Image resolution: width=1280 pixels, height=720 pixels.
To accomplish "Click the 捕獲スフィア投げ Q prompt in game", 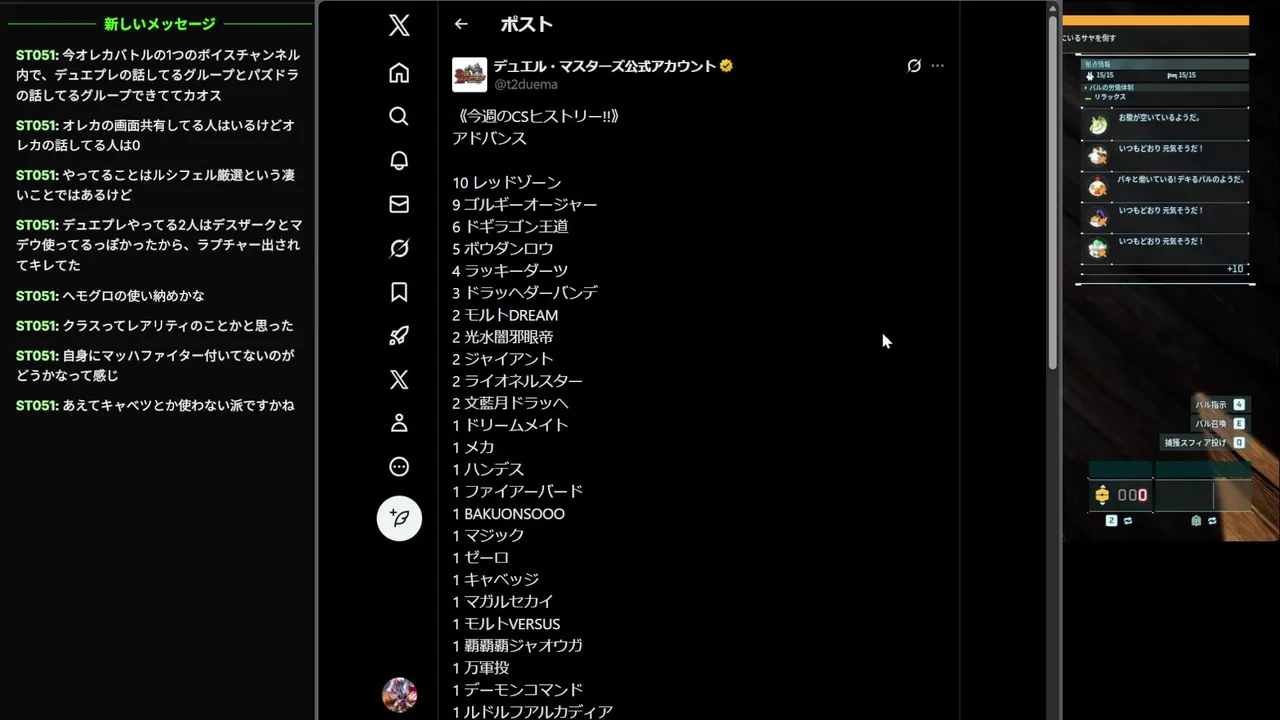I will pos(1204,443).
